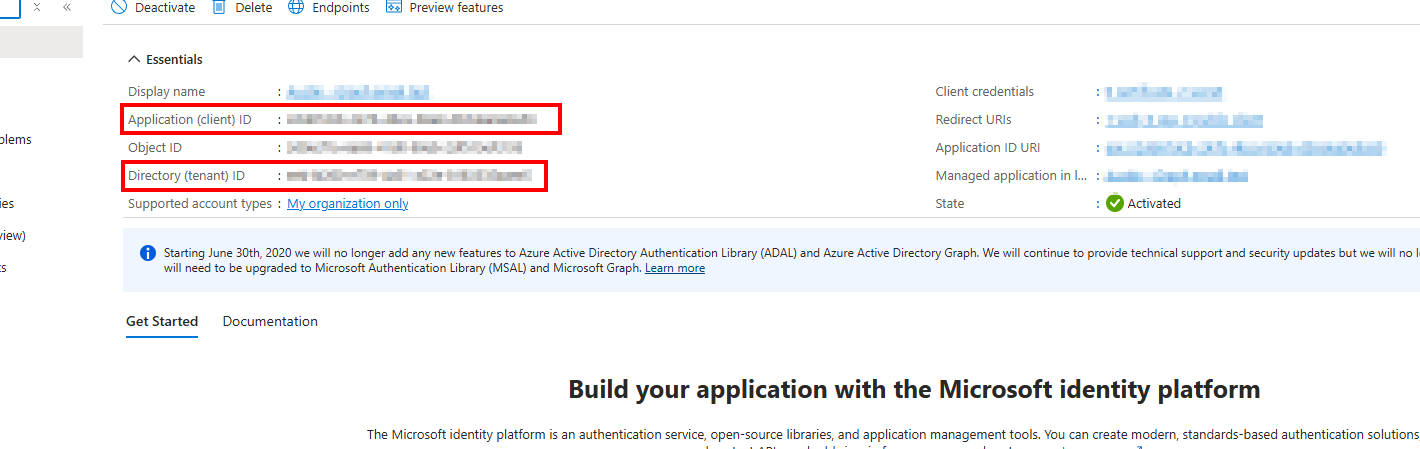This screenshot has height=449, width=1420.
Task: Open Endpoints from the globe icon
Action: [x=295, y=8]
